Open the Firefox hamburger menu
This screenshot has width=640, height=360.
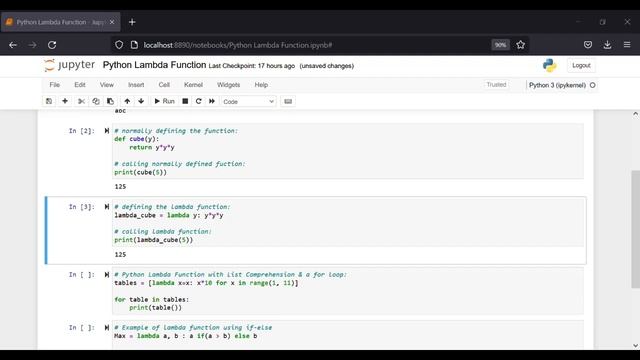tap(627, 45)
